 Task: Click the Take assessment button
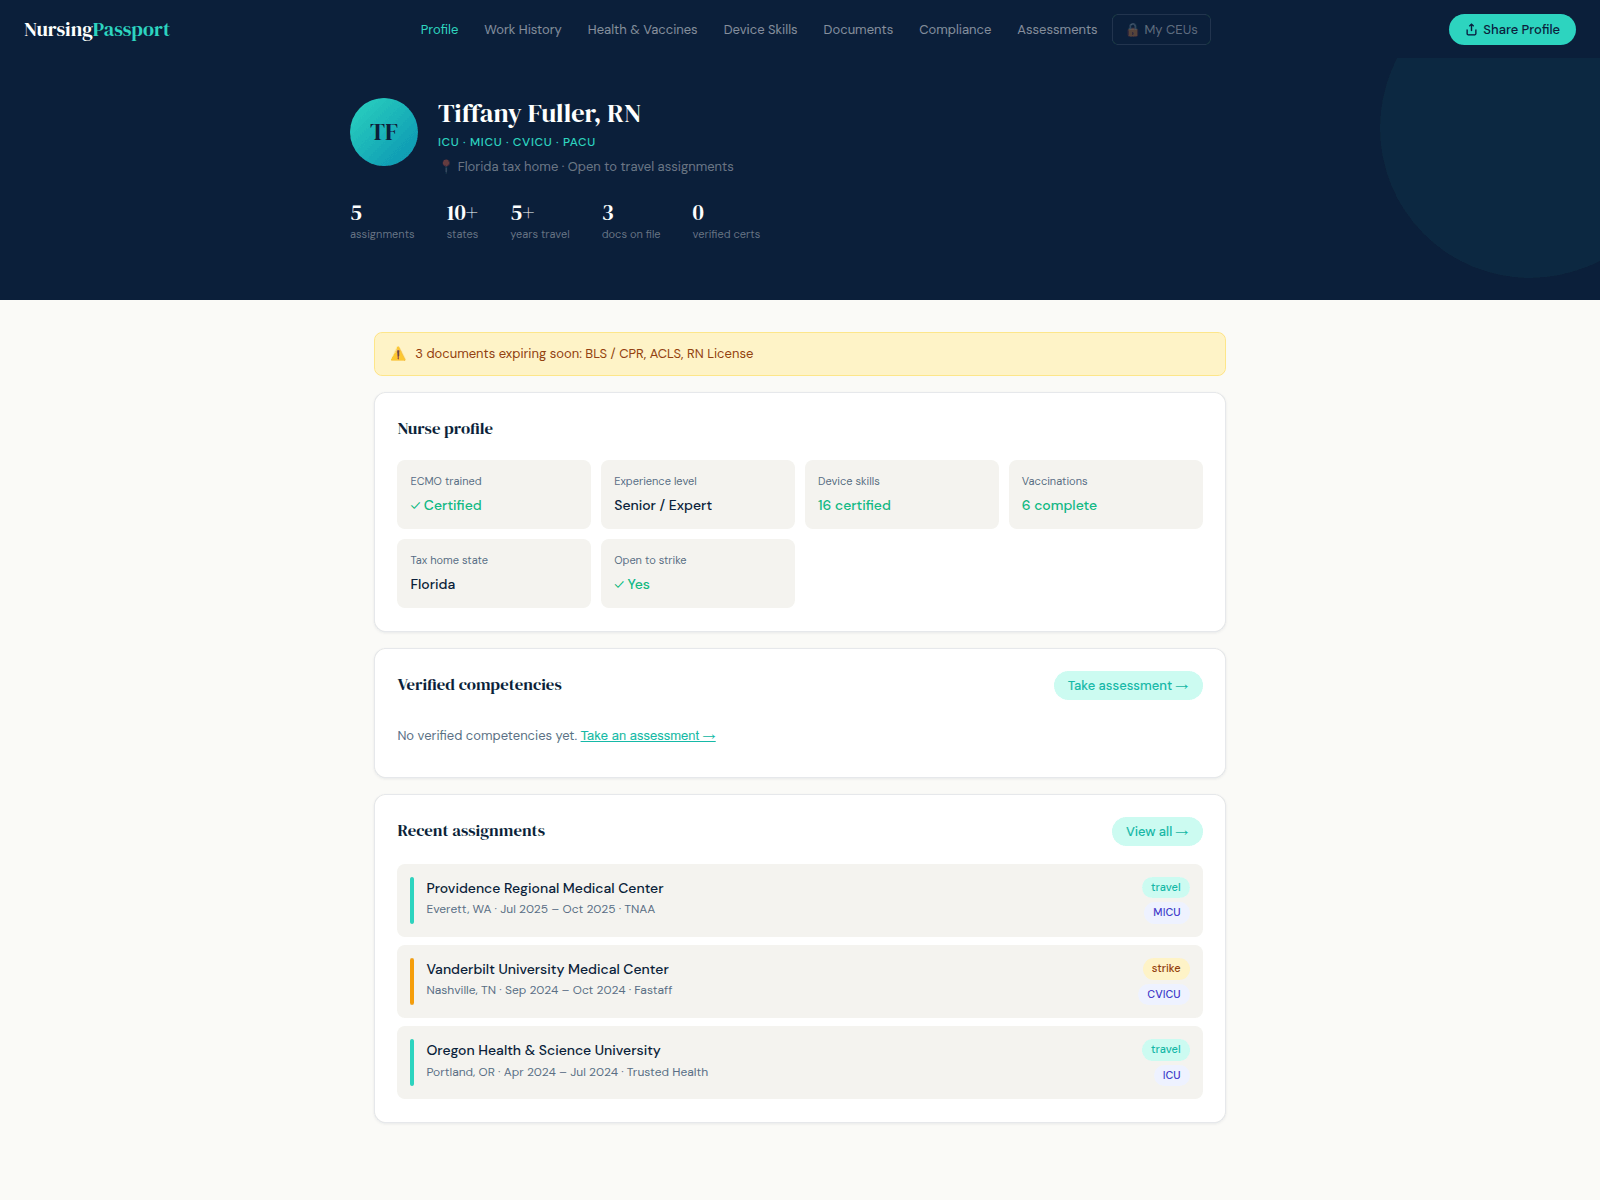[1128, 686]
